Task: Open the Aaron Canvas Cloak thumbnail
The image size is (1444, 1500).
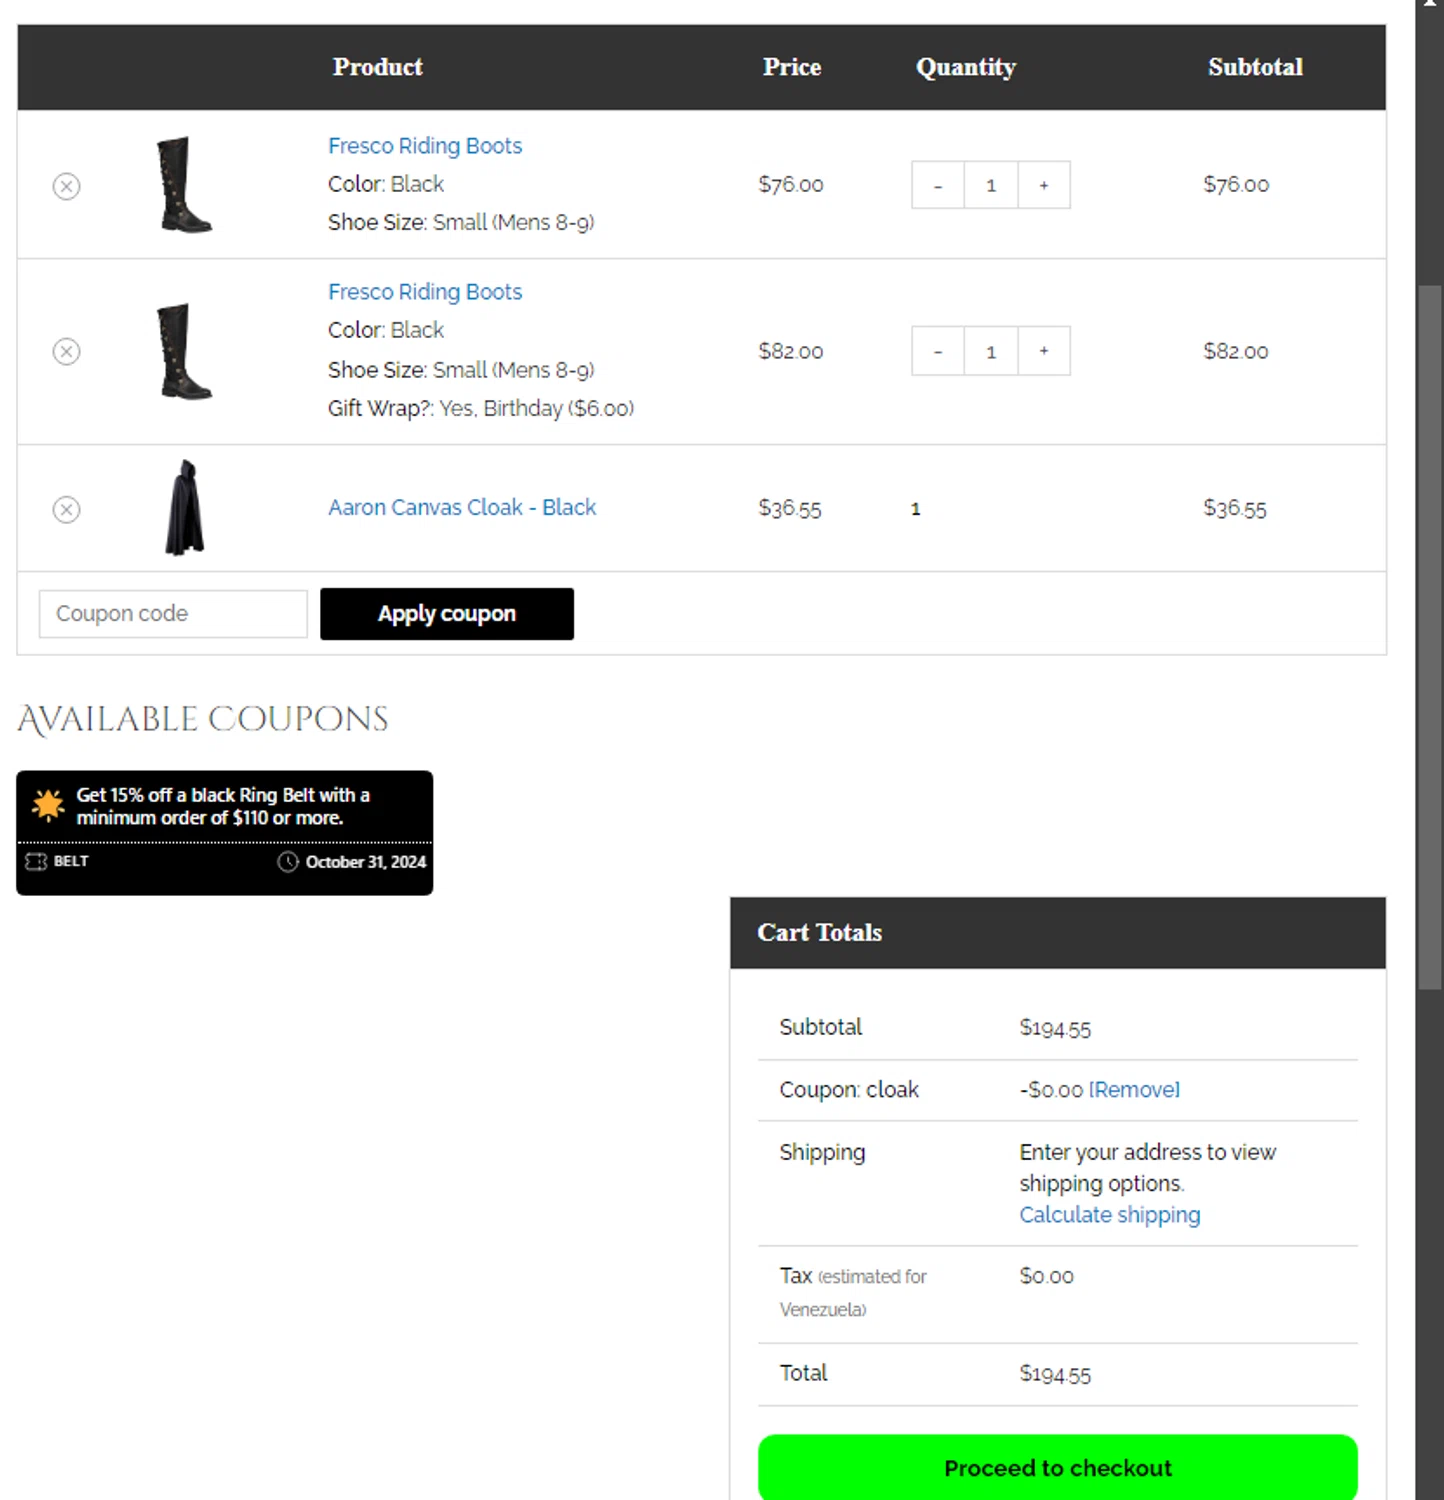Action: (185, 508)
